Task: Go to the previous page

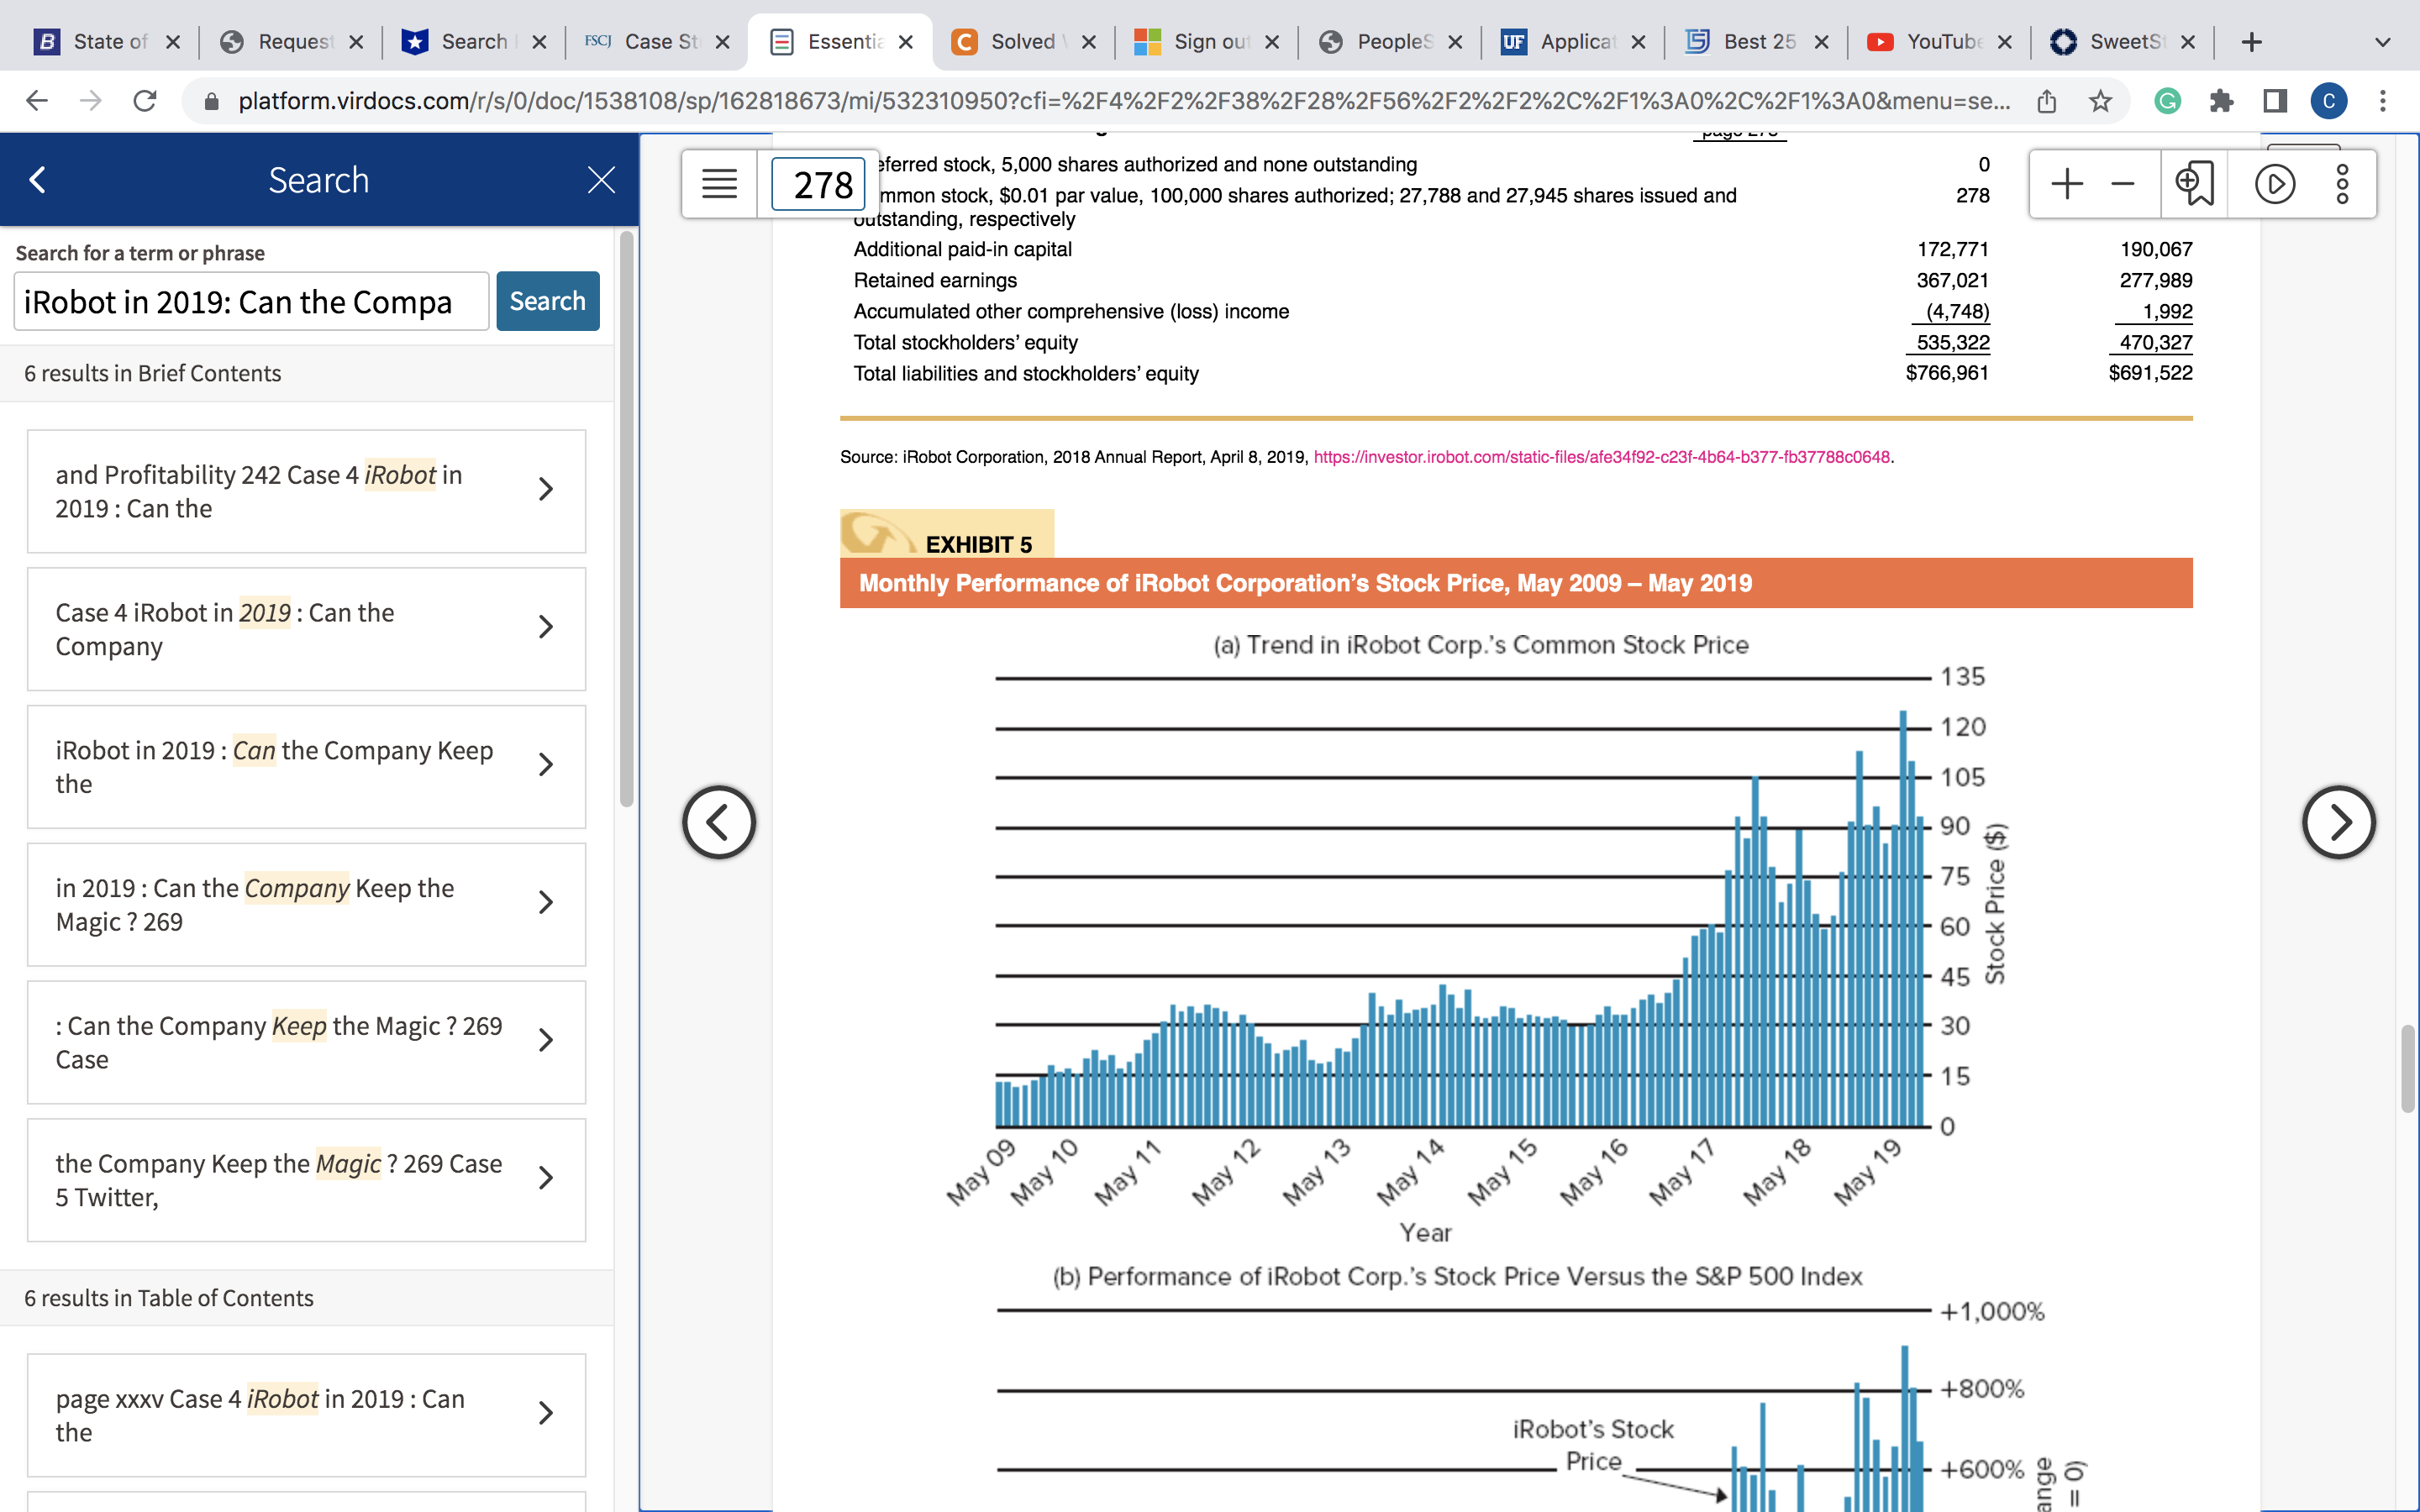Action: coord(718,822)
